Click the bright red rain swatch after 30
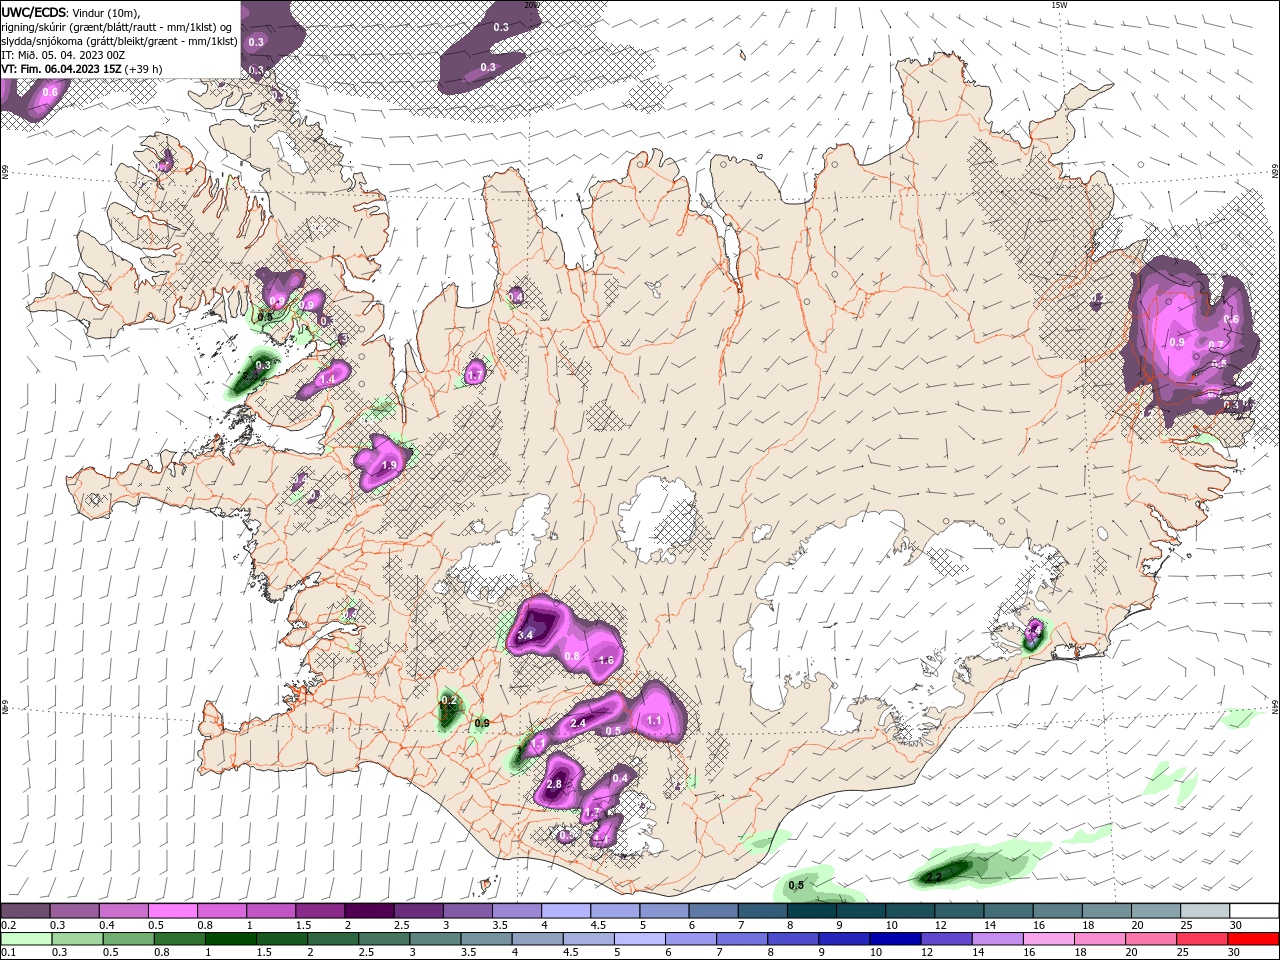 [x=1253, y=939]
